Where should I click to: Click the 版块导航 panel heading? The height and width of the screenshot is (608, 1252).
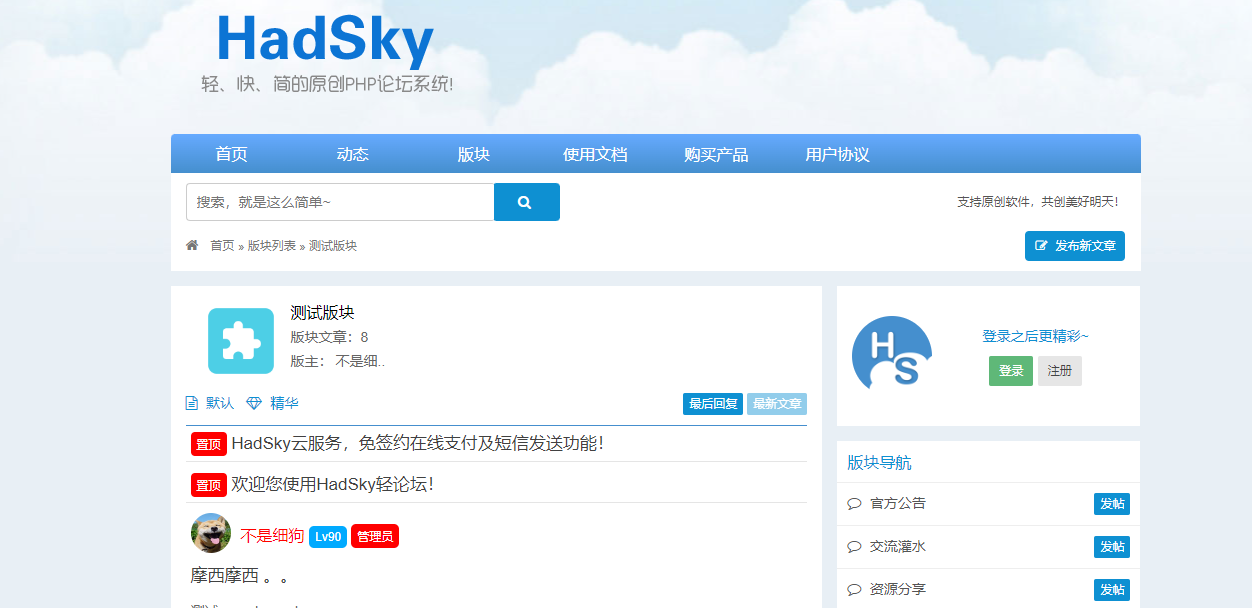[879, 462]
